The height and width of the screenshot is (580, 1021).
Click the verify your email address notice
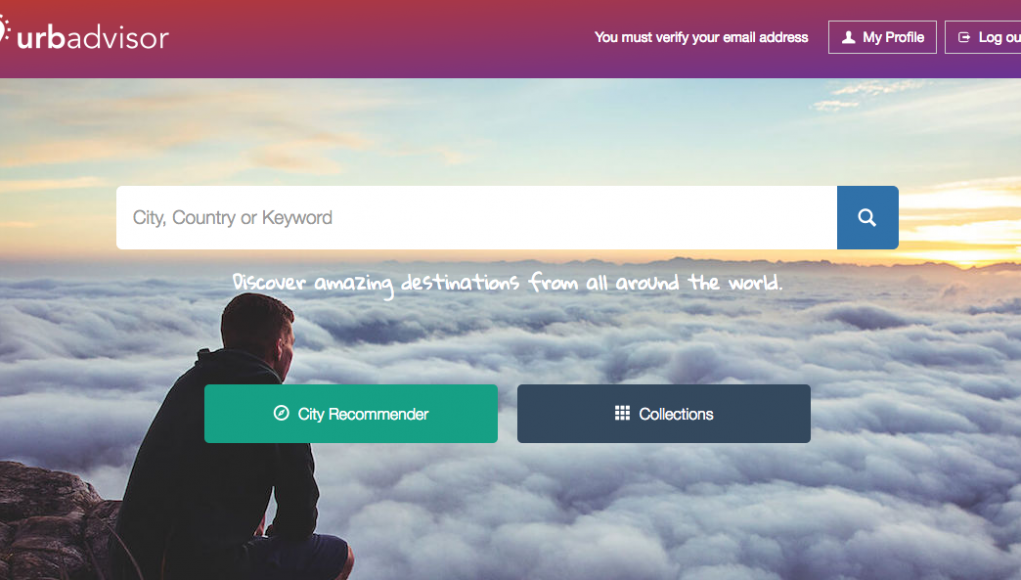click(x=701, y=37)
